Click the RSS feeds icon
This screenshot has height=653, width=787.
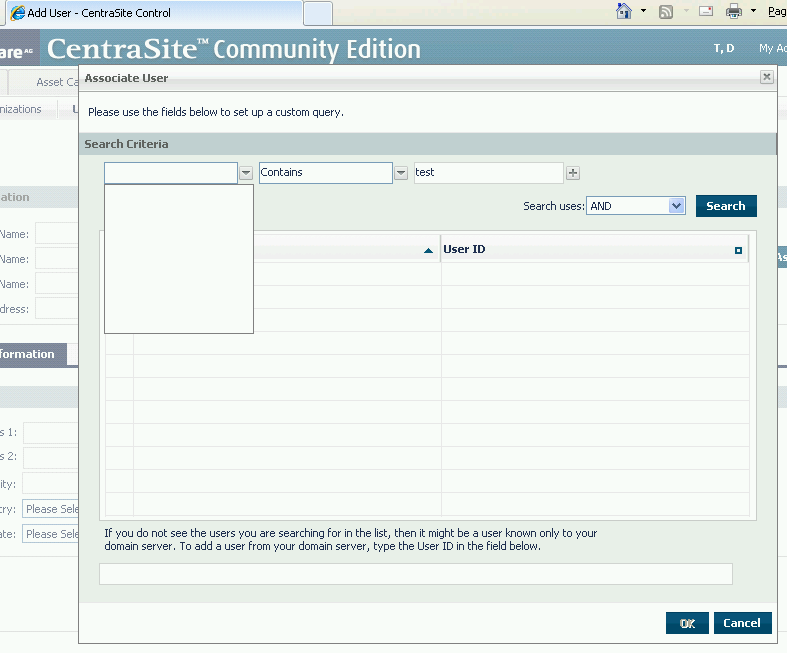point(666,12)
